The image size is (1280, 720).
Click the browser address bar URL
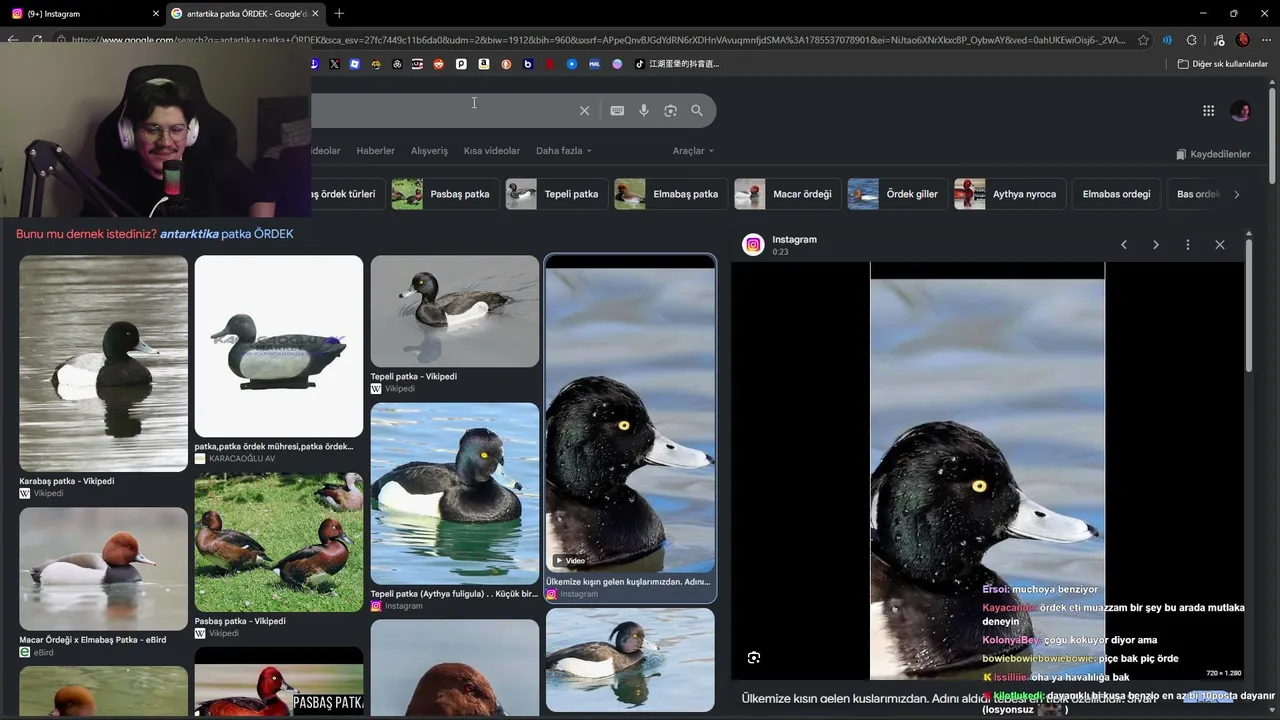click(598, 40)
